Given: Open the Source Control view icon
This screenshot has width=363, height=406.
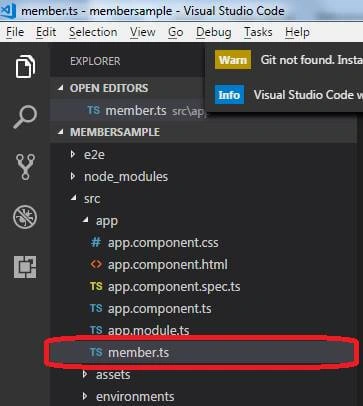Looking at the screenshot, I should (x=25, y=167).
